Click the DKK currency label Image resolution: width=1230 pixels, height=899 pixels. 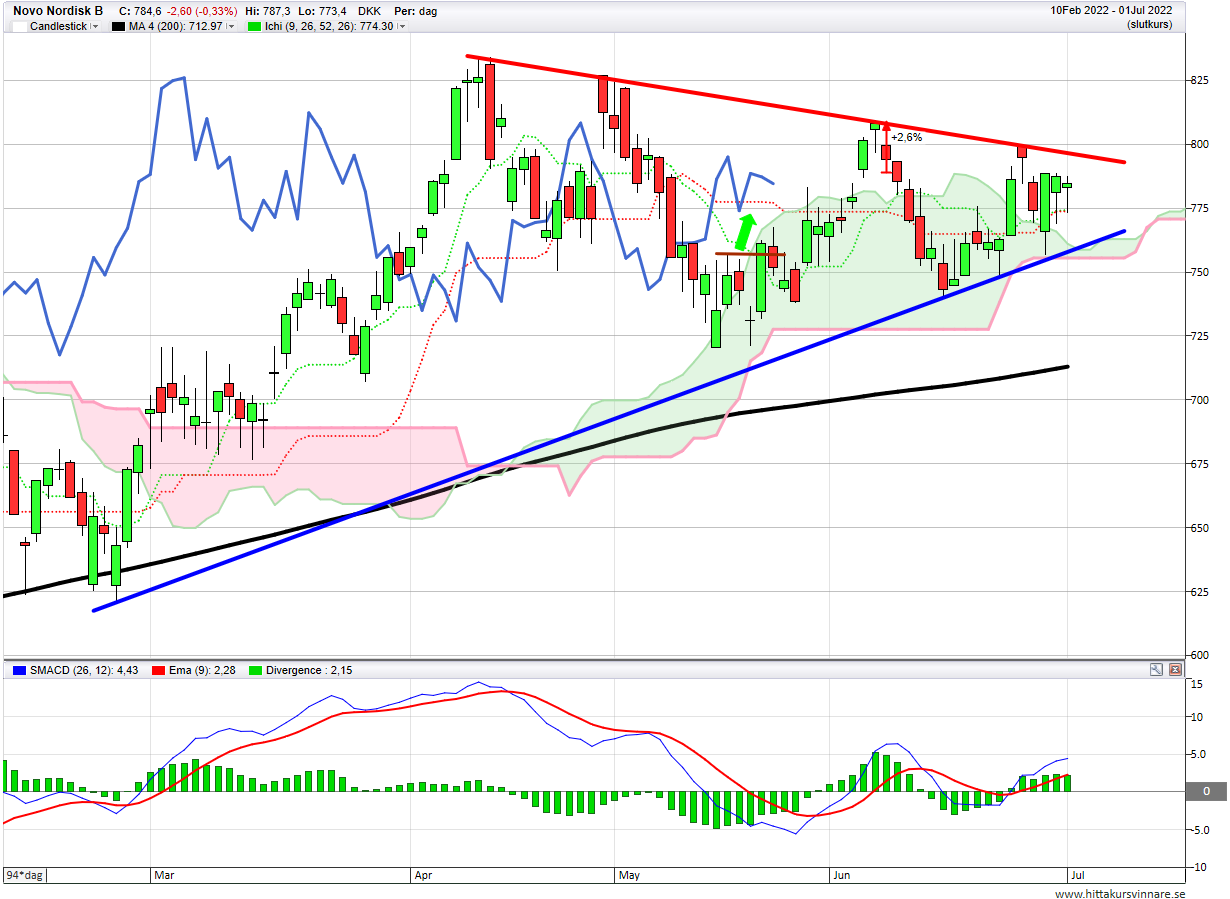pos(369,11)
